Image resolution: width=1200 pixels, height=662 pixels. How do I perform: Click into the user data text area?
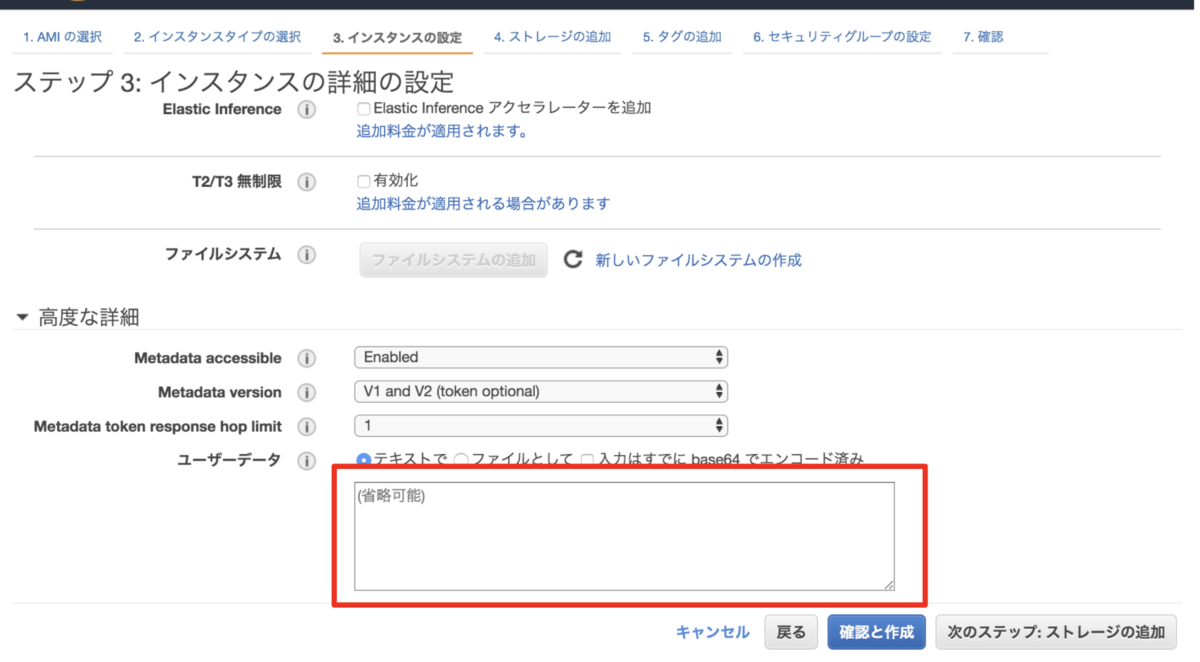(624, 536)
